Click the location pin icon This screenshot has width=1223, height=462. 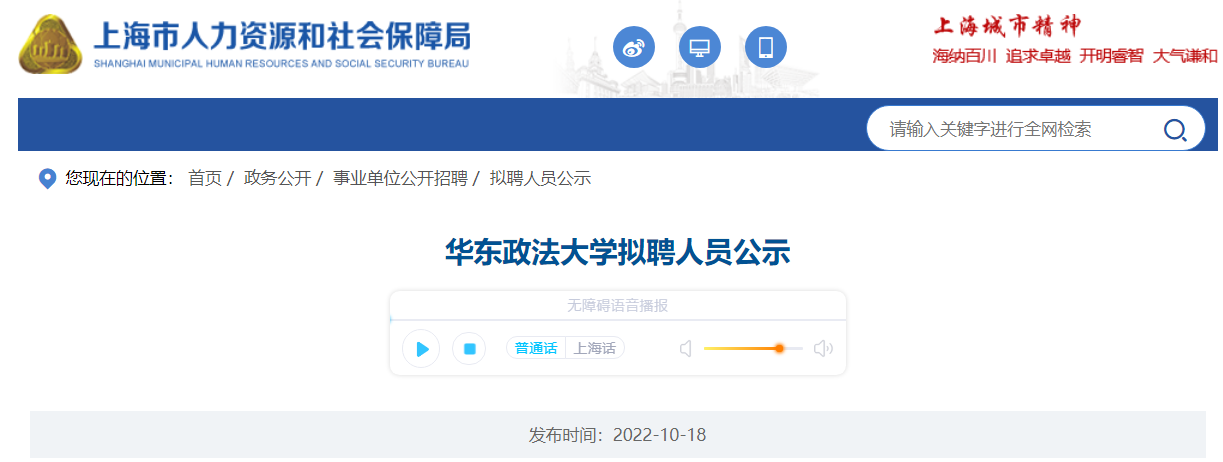click(x=47, y=179)
